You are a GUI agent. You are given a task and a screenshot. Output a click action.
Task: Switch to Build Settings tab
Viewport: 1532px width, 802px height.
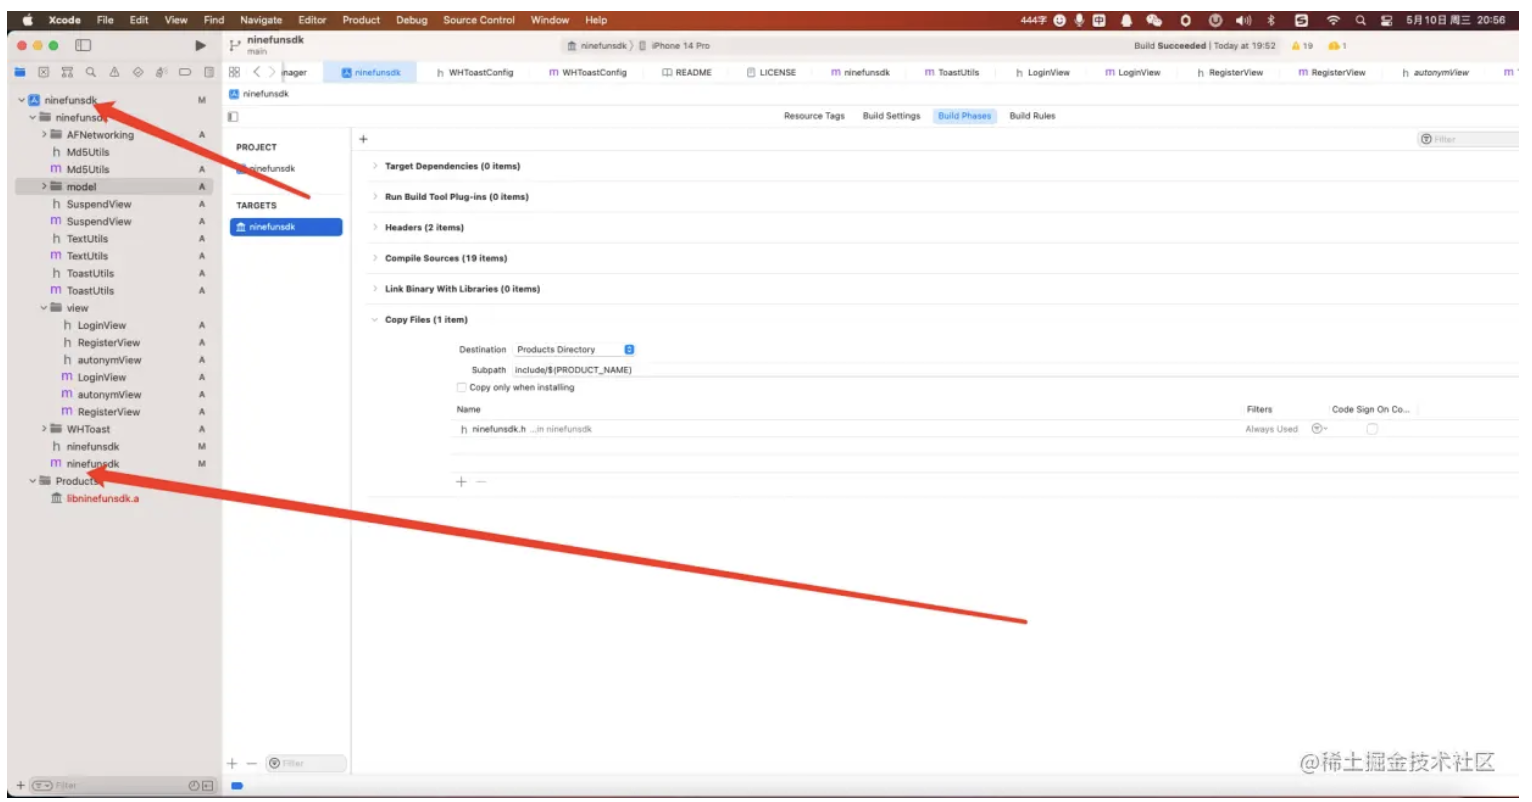[891, 116]
